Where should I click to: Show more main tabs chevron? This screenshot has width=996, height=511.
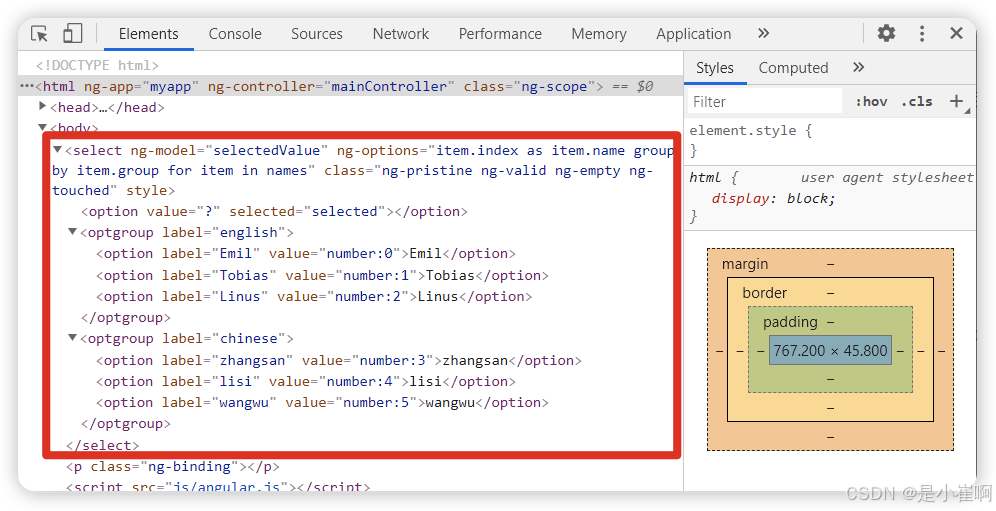pyautogui.click(x=764, y=33)
